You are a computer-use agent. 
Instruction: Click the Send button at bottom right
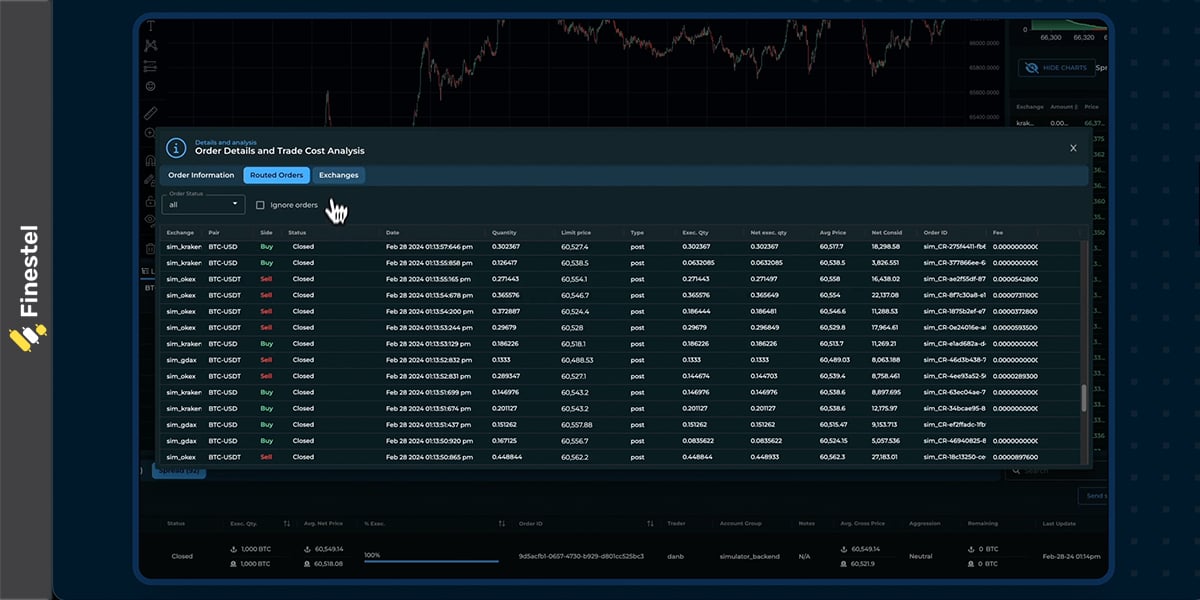coord(1096,495)
